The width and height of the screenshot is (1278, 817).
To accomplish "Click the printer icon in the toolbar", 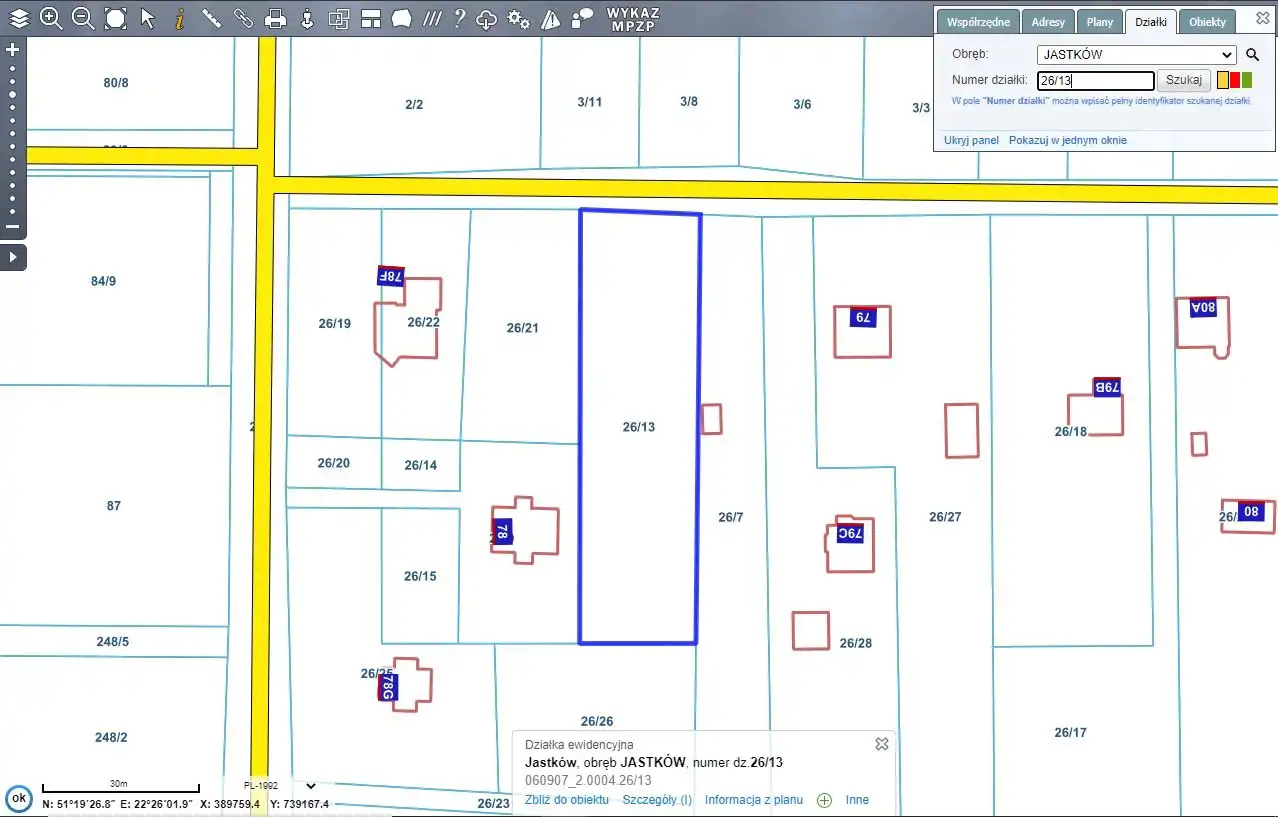I will 276,18.
